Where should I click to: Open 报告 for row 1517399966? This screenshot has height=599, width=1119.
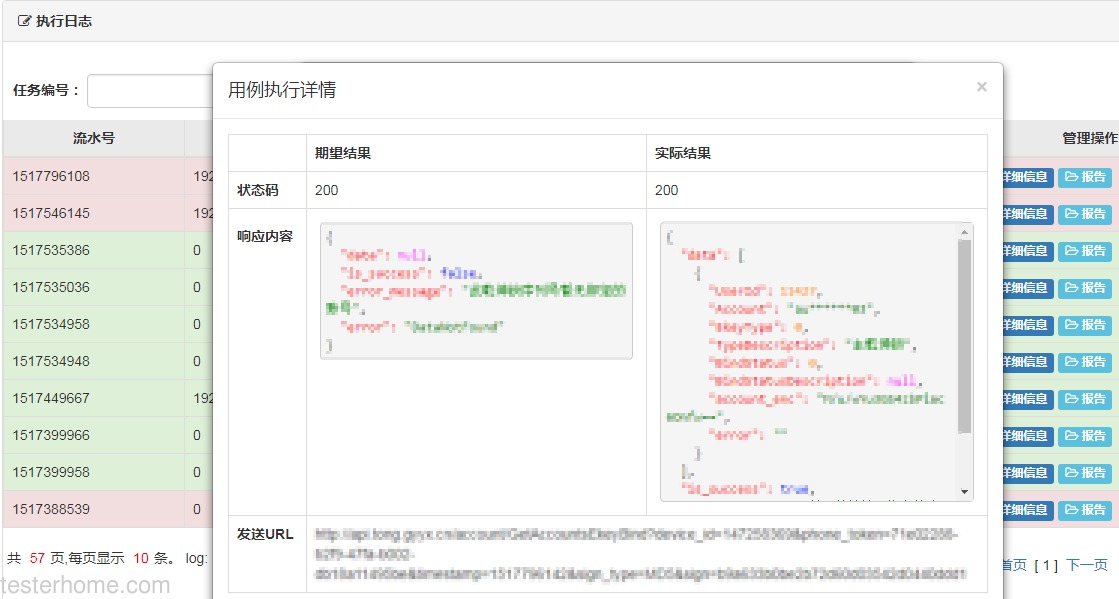point(1085,436)
